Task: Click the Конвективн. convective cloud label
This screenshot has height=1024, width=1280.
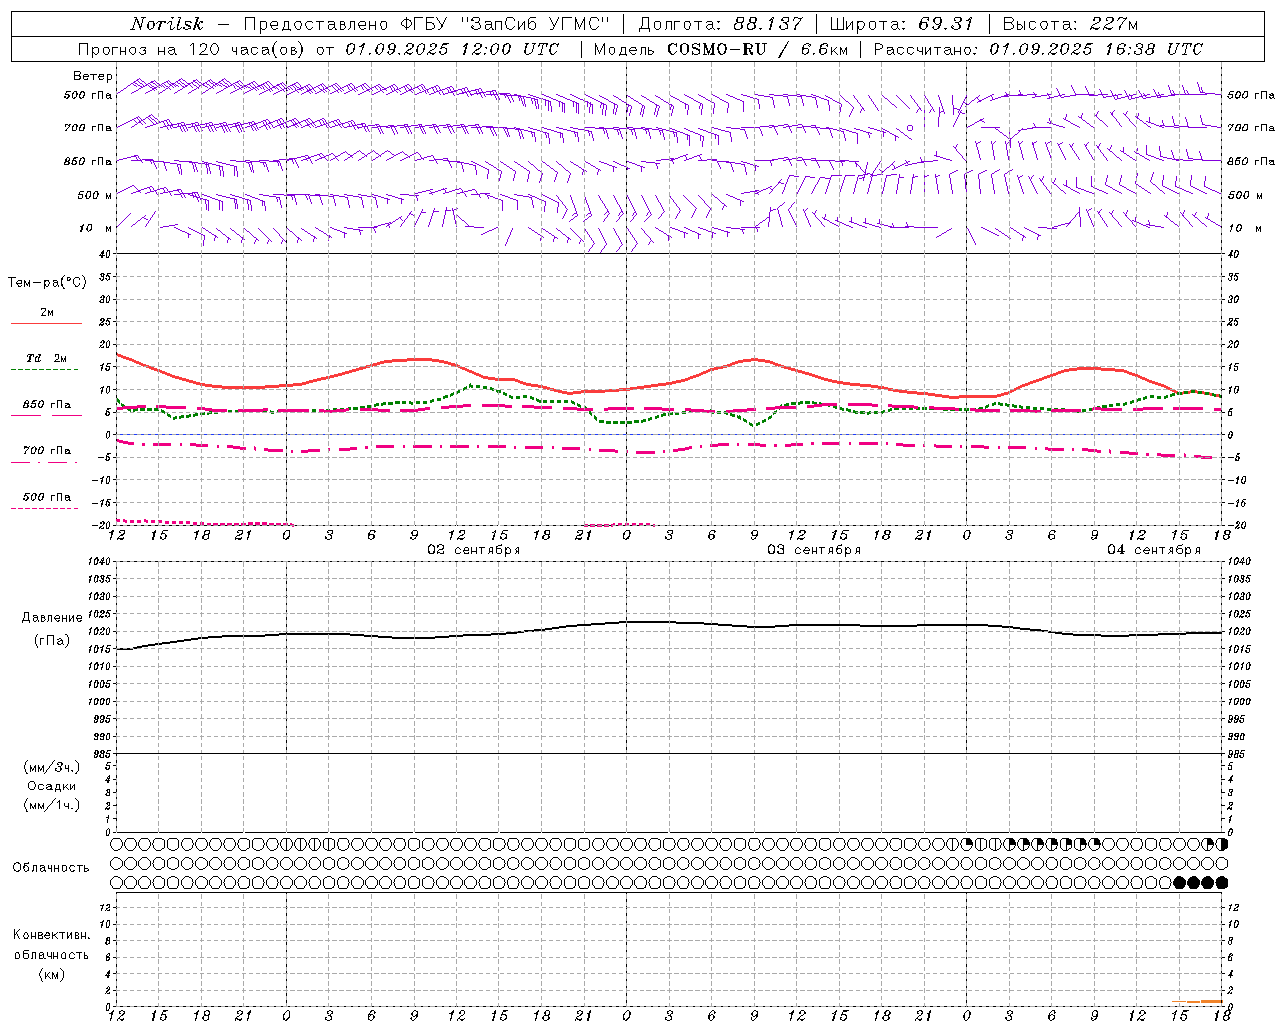Action: (x=52, y=935)
